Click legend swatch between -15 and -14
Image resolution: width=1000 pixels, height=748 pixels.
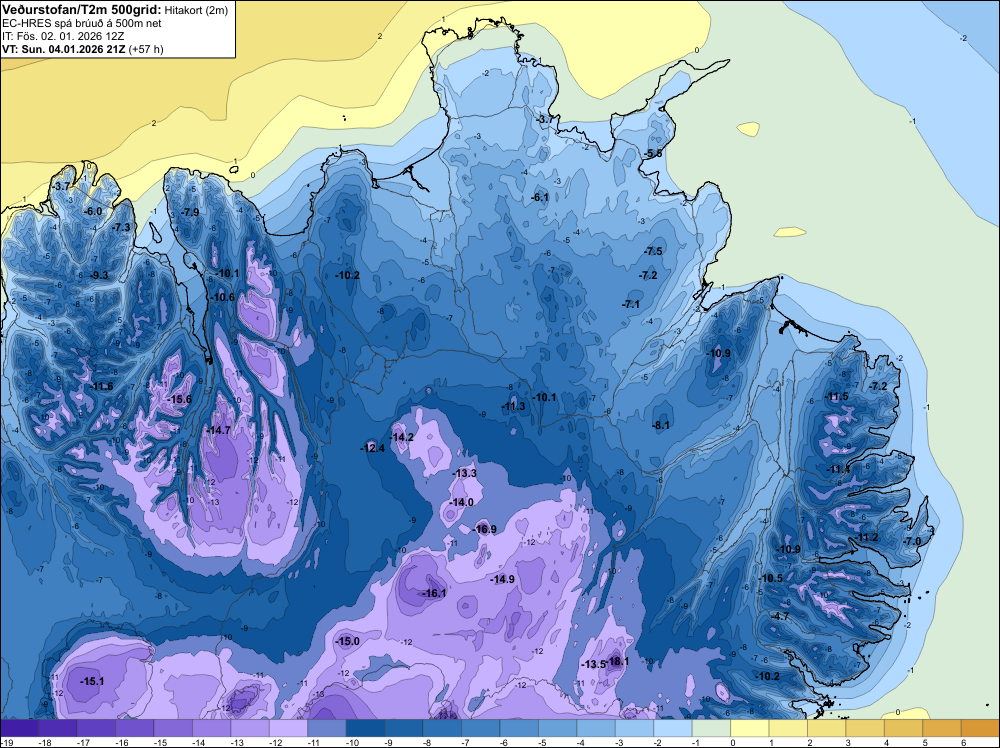(x=173, y=728)
